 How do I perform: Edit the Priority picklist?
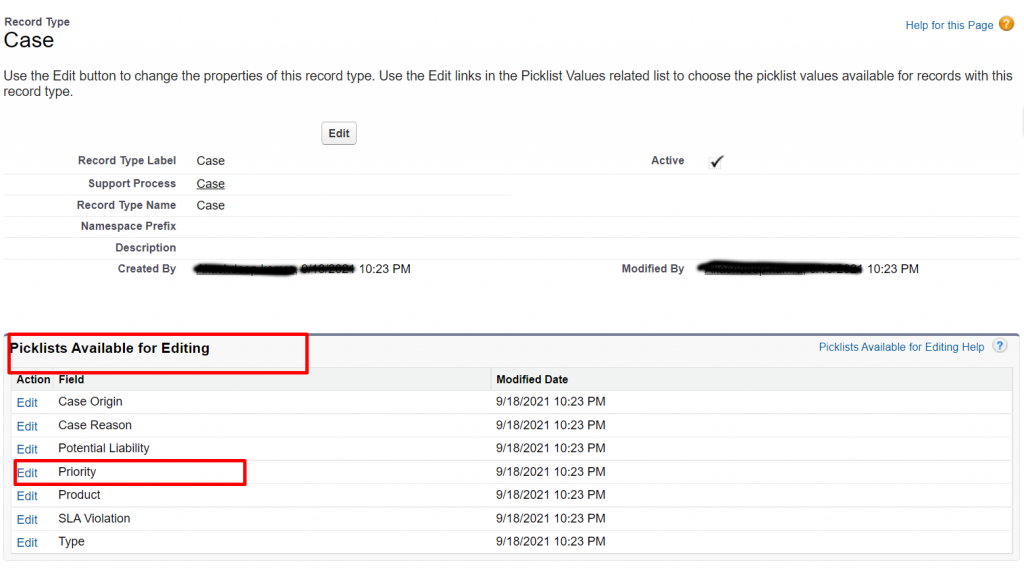tap(27, 473)
